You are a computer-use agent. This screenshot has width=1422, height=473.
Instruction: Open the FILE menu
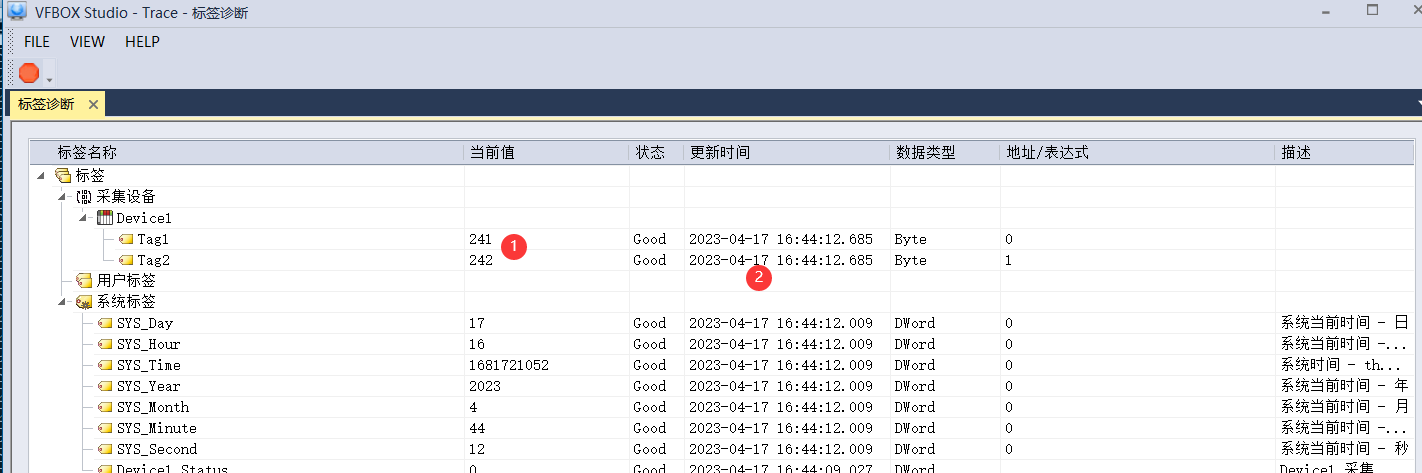[37, 42]
